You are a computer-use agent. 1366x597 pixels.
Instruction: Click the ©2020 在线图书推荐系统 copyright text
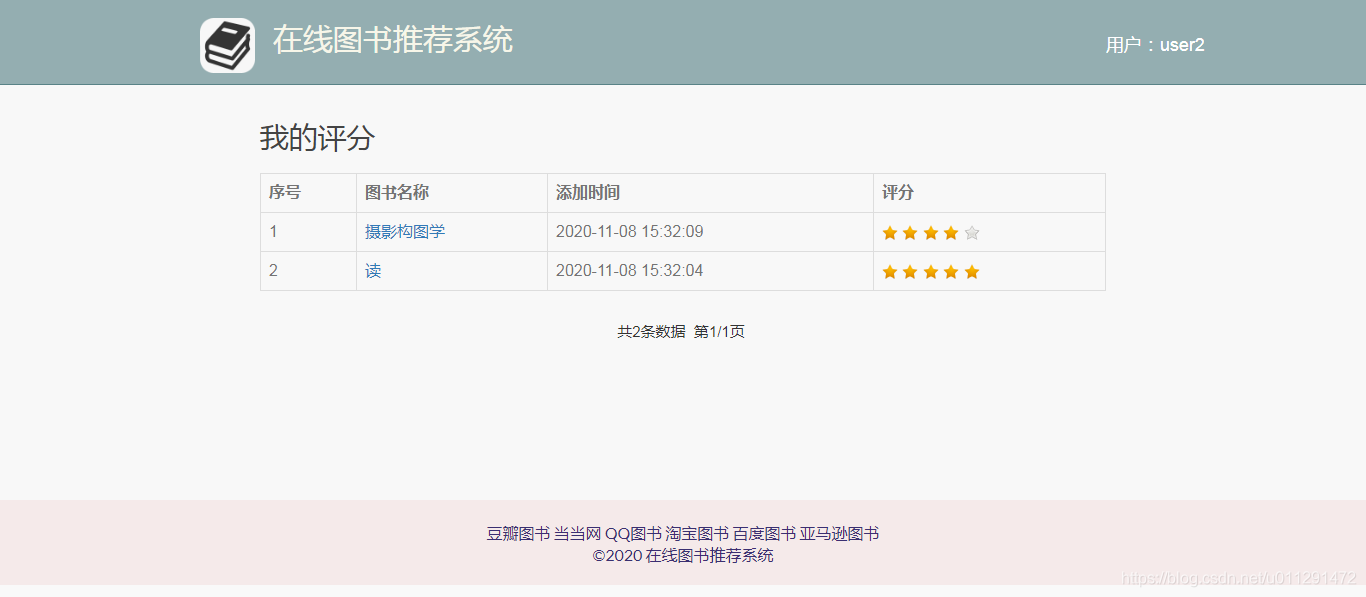click(683, 556)
